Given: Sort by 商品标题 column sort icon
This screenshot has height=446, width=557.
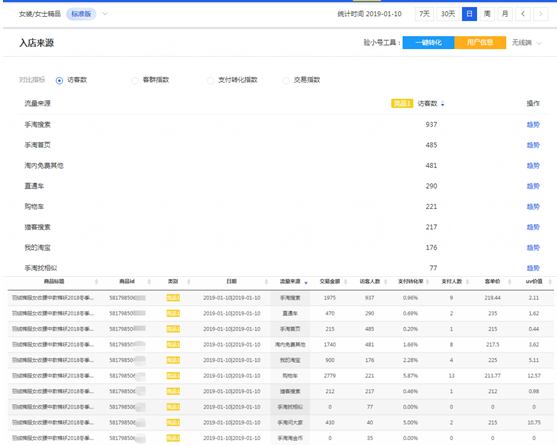Looking at the screenshot, I should click(x=96, y=282).
